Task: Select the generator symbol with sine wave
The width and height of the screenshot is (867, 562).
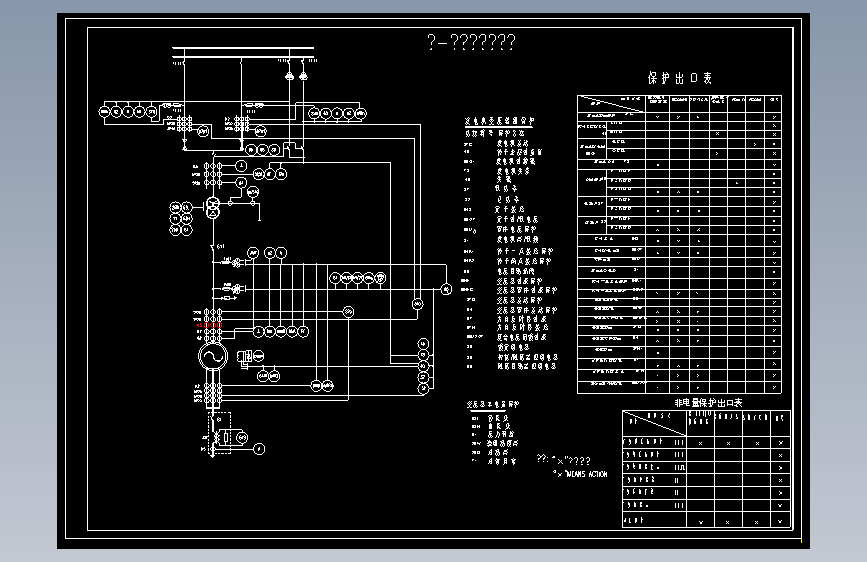Action: pyautogui.click(x=213, y=356)
